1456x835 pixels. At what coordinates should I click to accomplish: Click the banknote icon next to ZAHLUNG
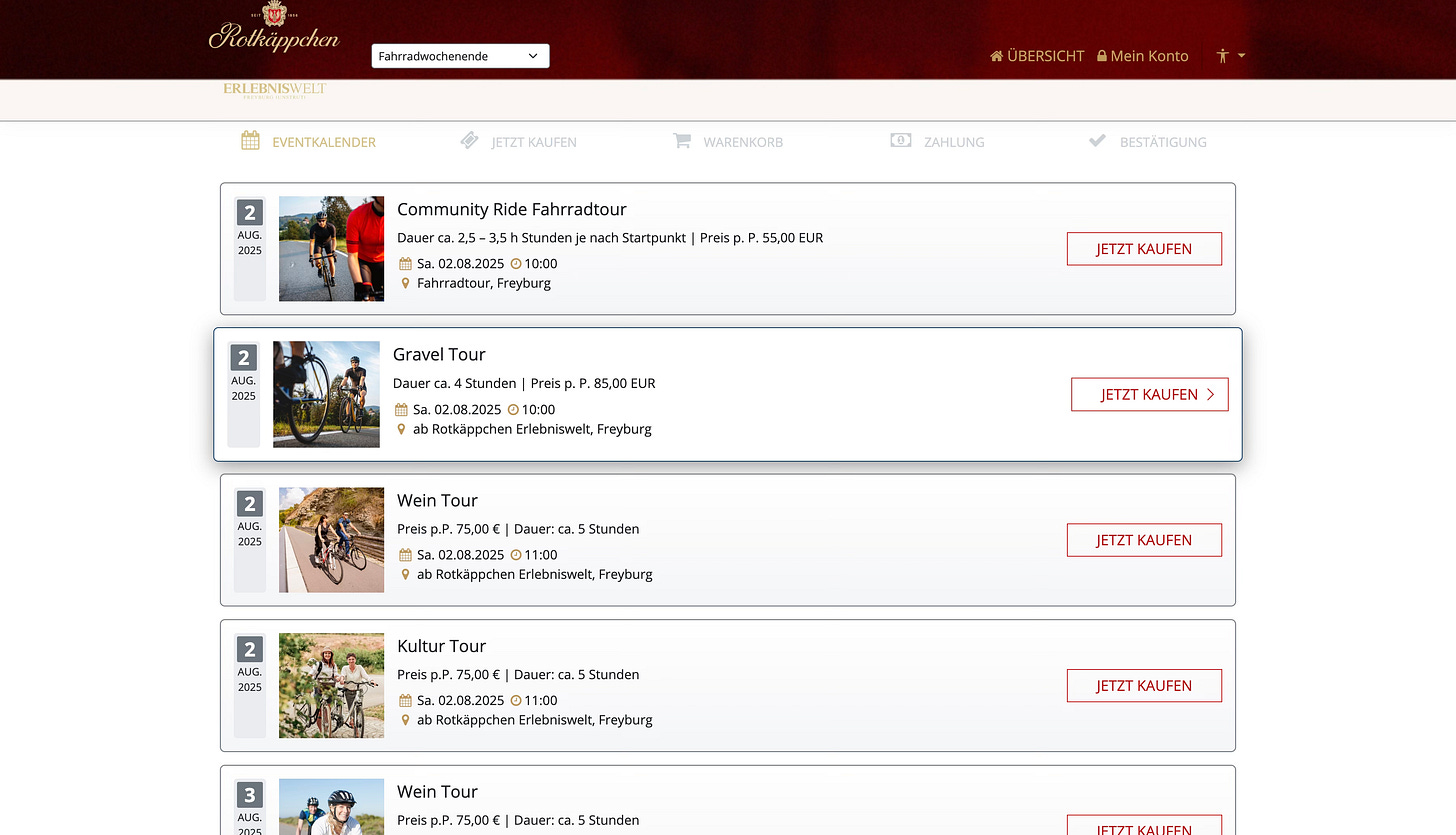point(901,141)
